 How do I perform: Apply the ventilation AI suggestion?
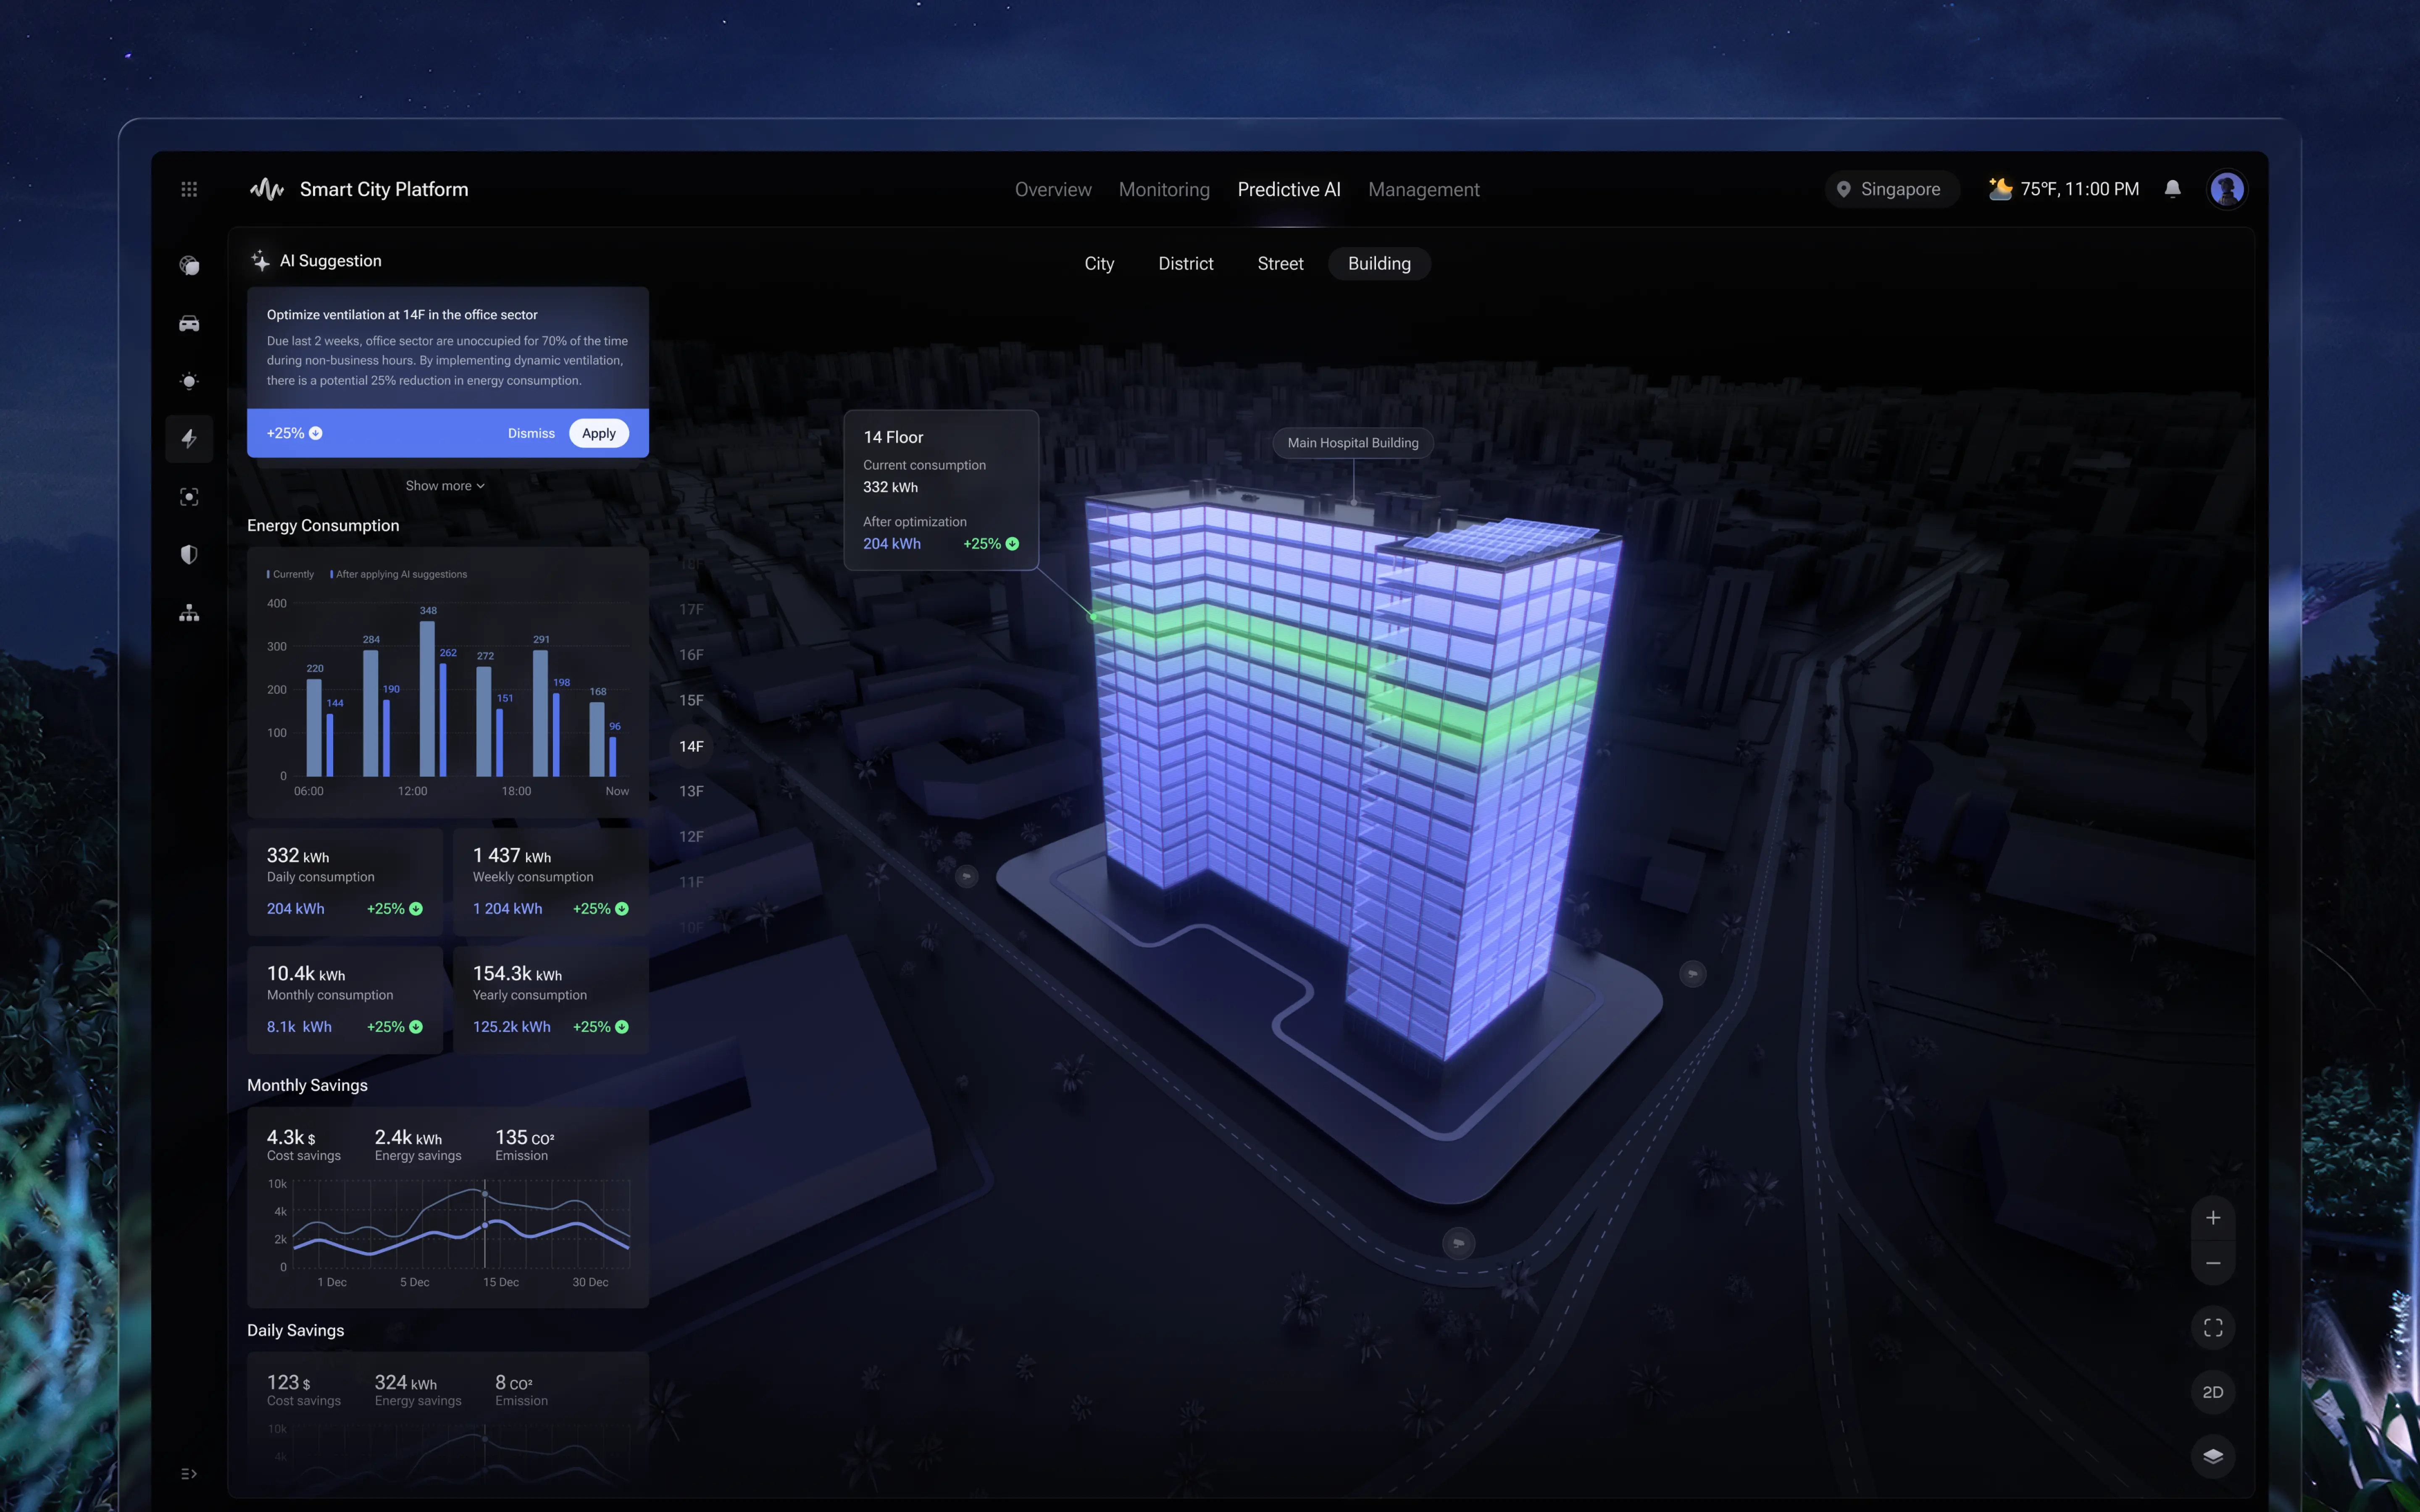pyautogui.click(x=599, y=433)
